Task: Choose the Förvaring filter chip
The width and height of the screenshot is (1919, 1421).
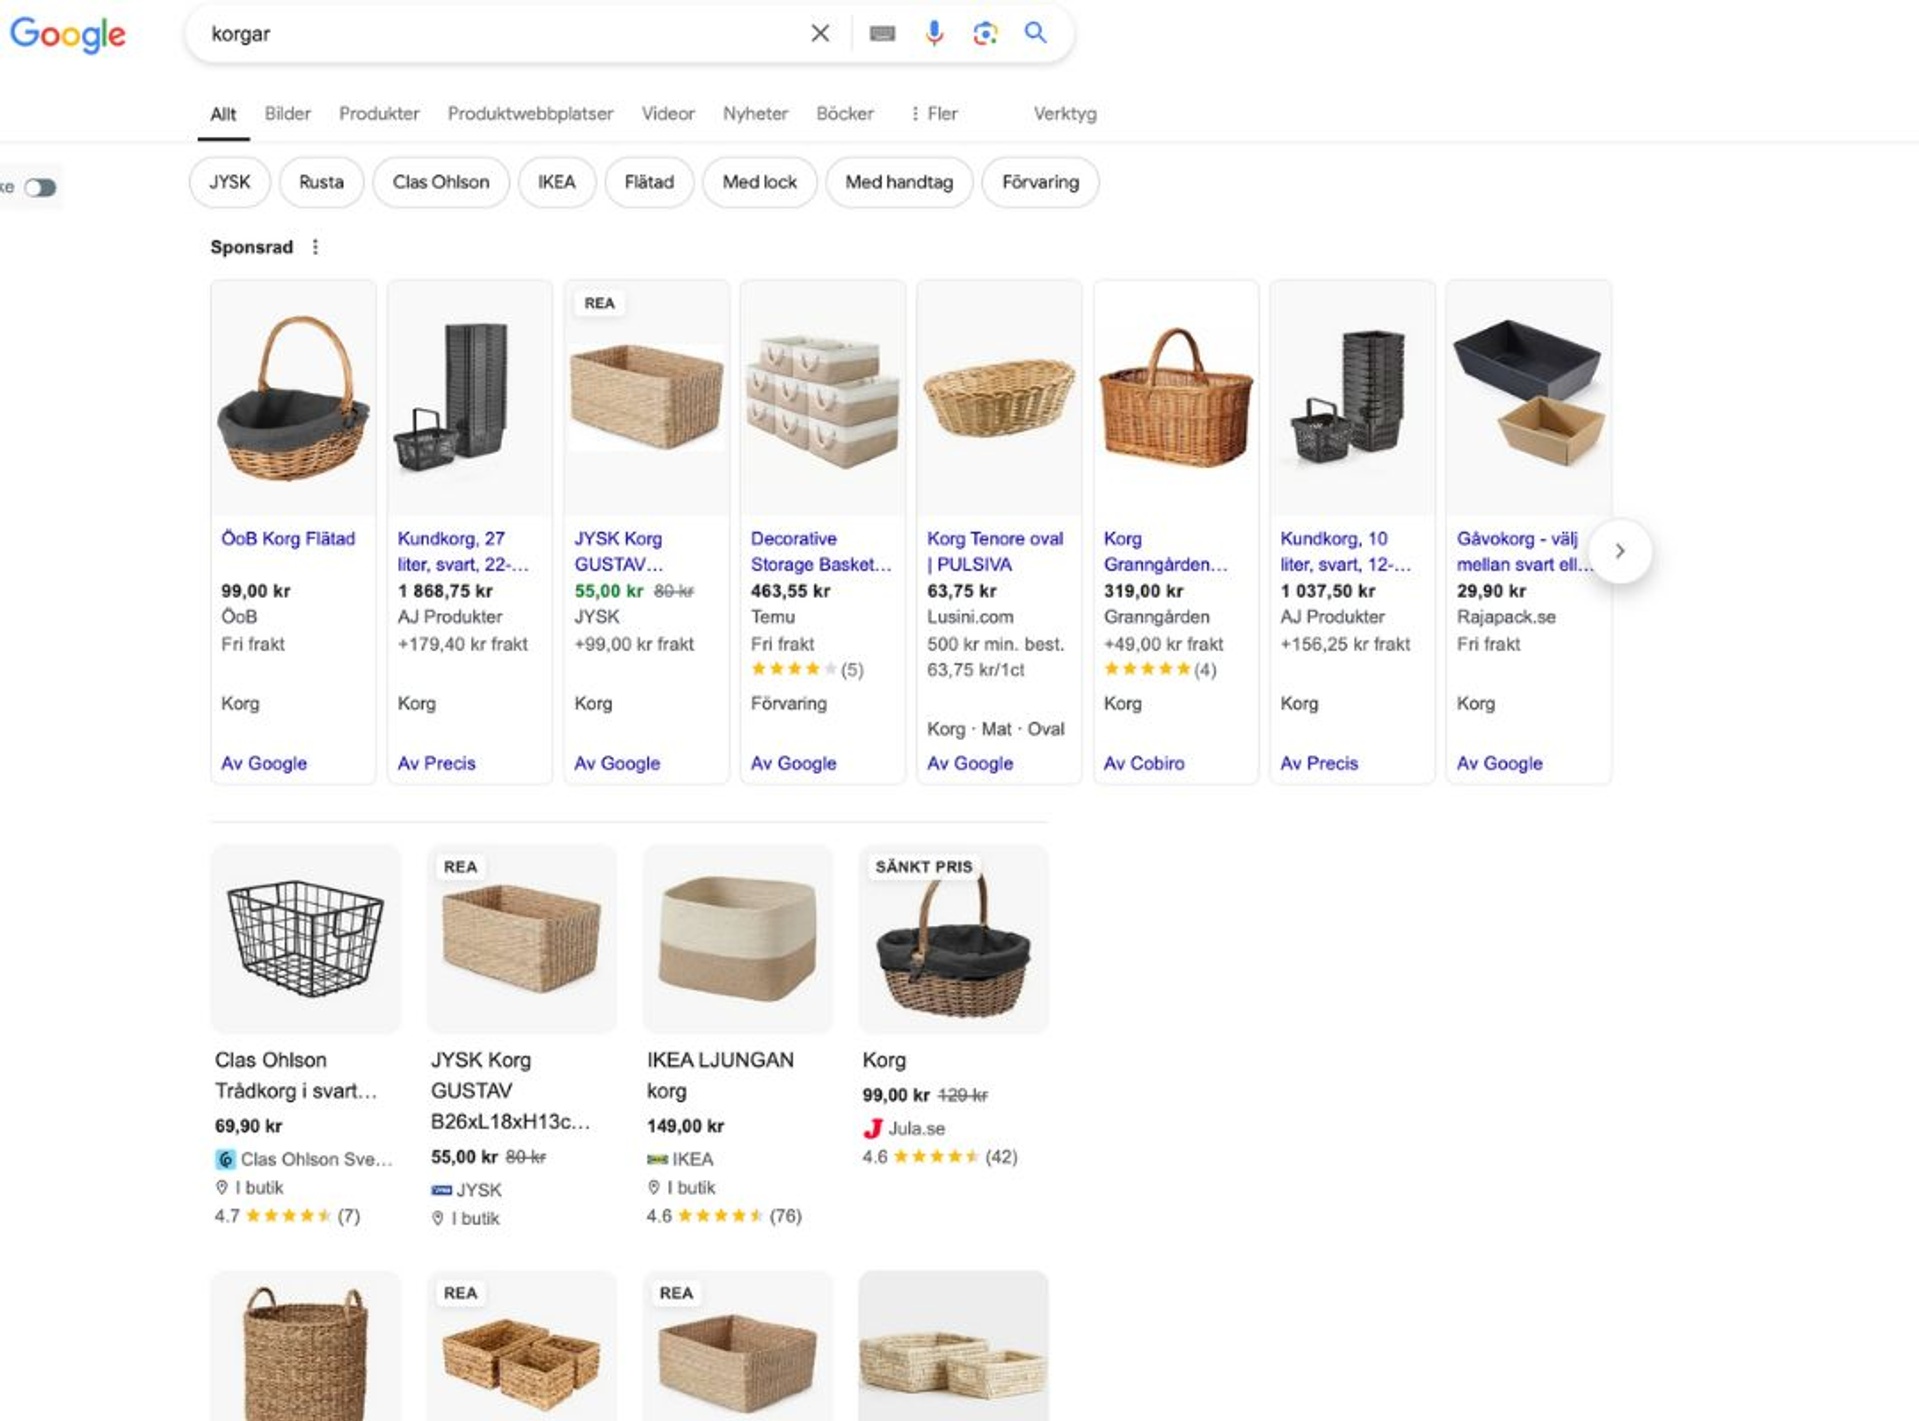Action: pos(1040,182)
